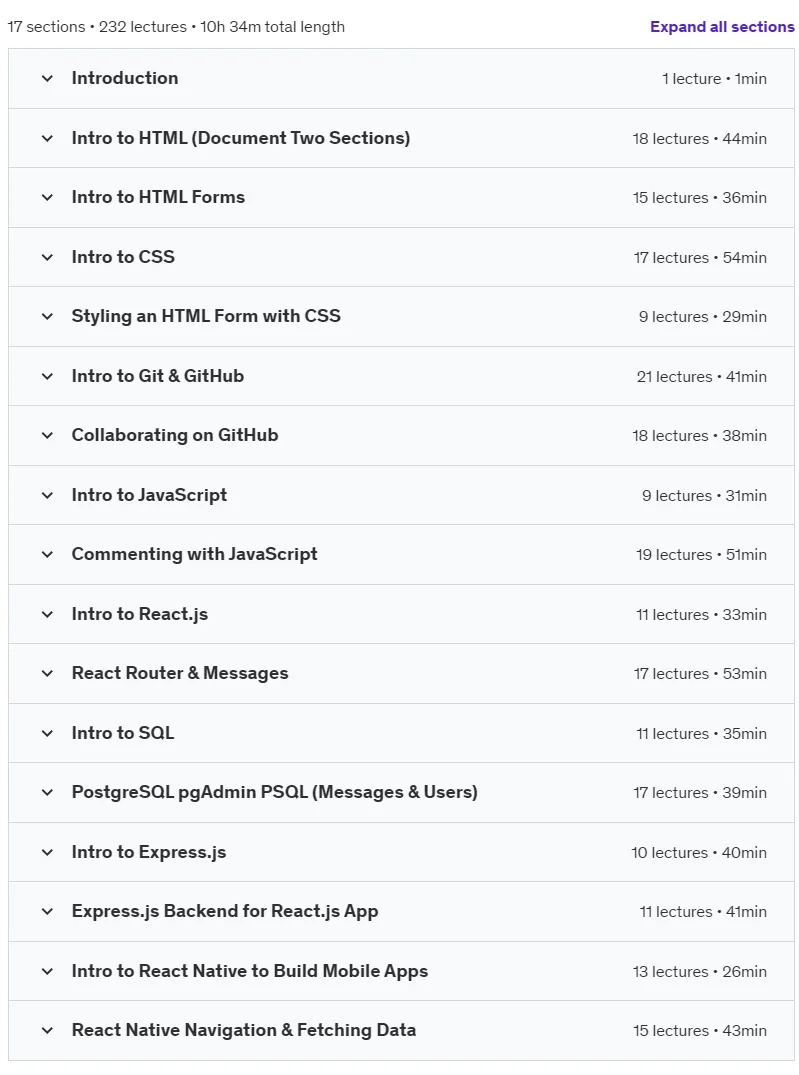Toggle the Styling an HTML Form with CSS chevron

pos(47,316)
